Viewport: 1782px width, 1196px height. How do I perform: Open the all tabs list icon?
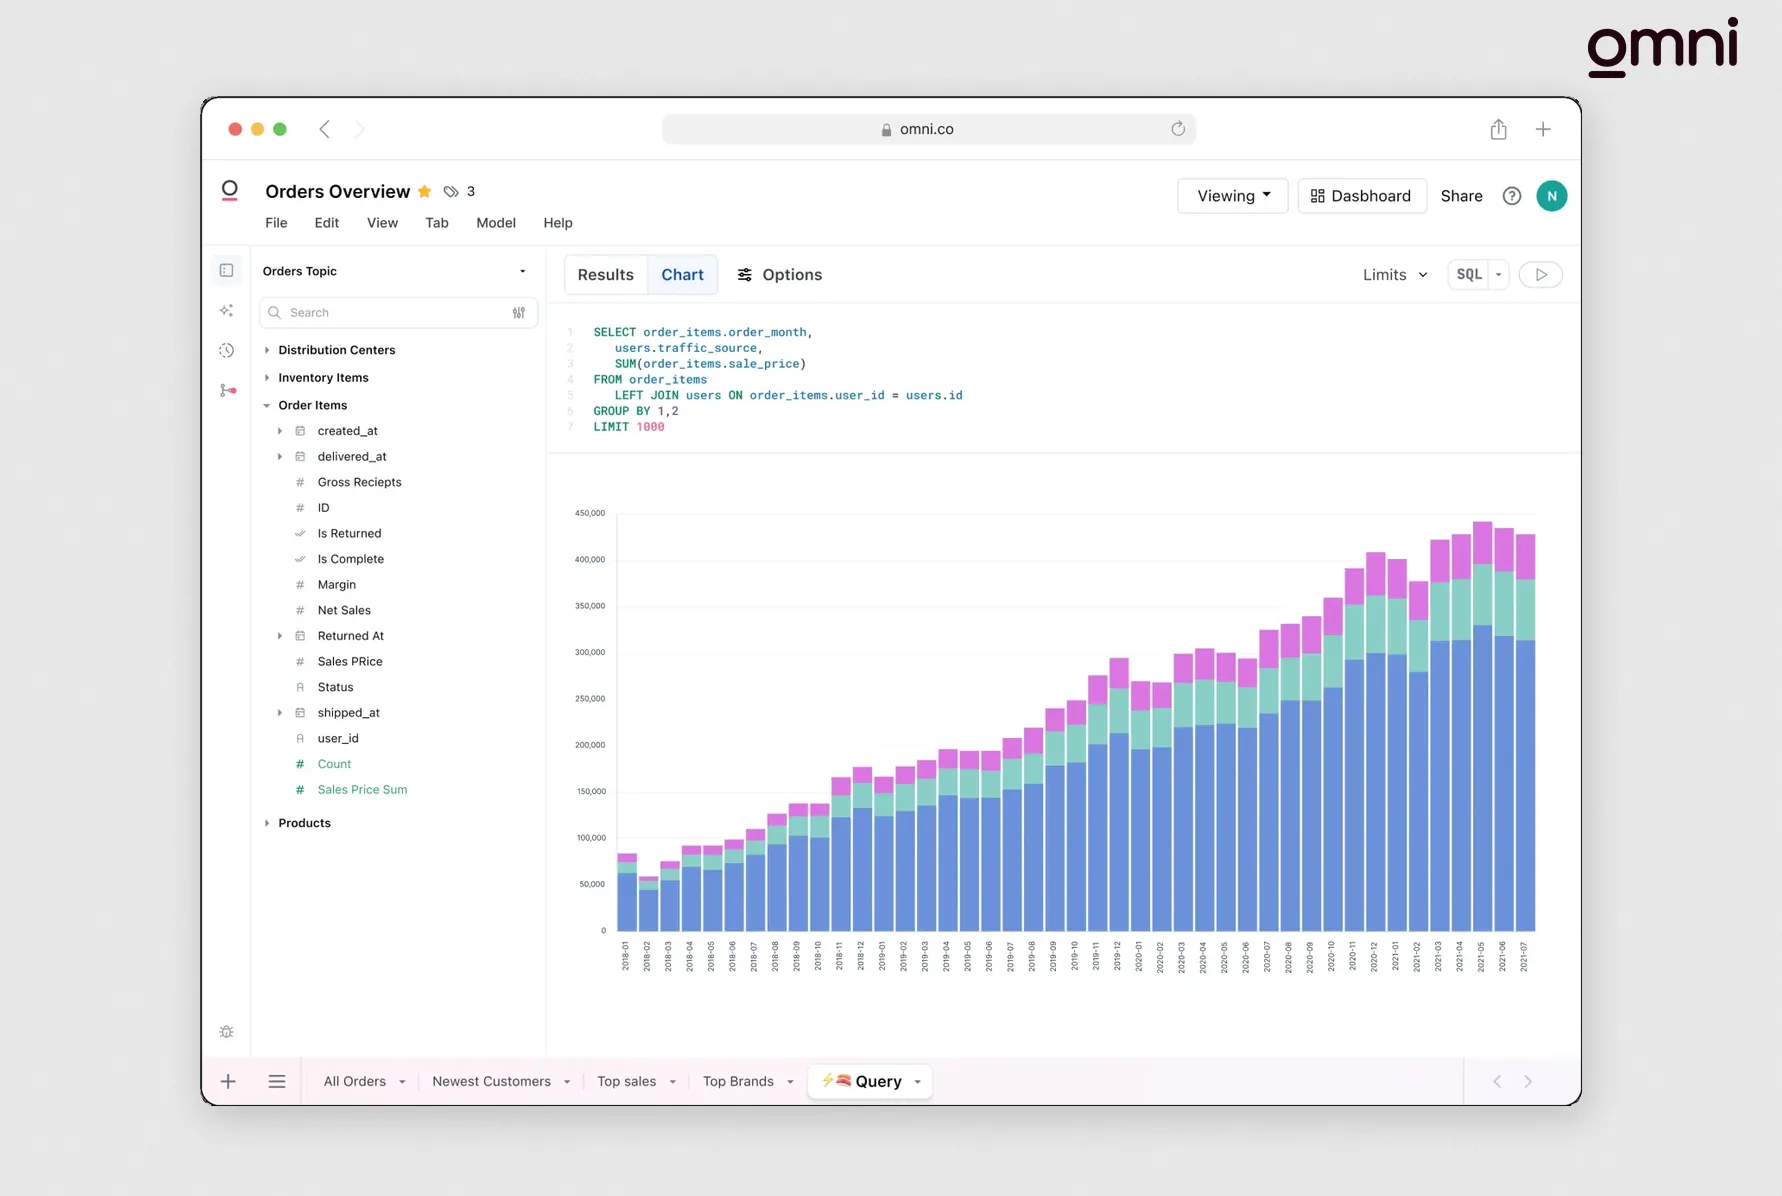pos(277,1081)
